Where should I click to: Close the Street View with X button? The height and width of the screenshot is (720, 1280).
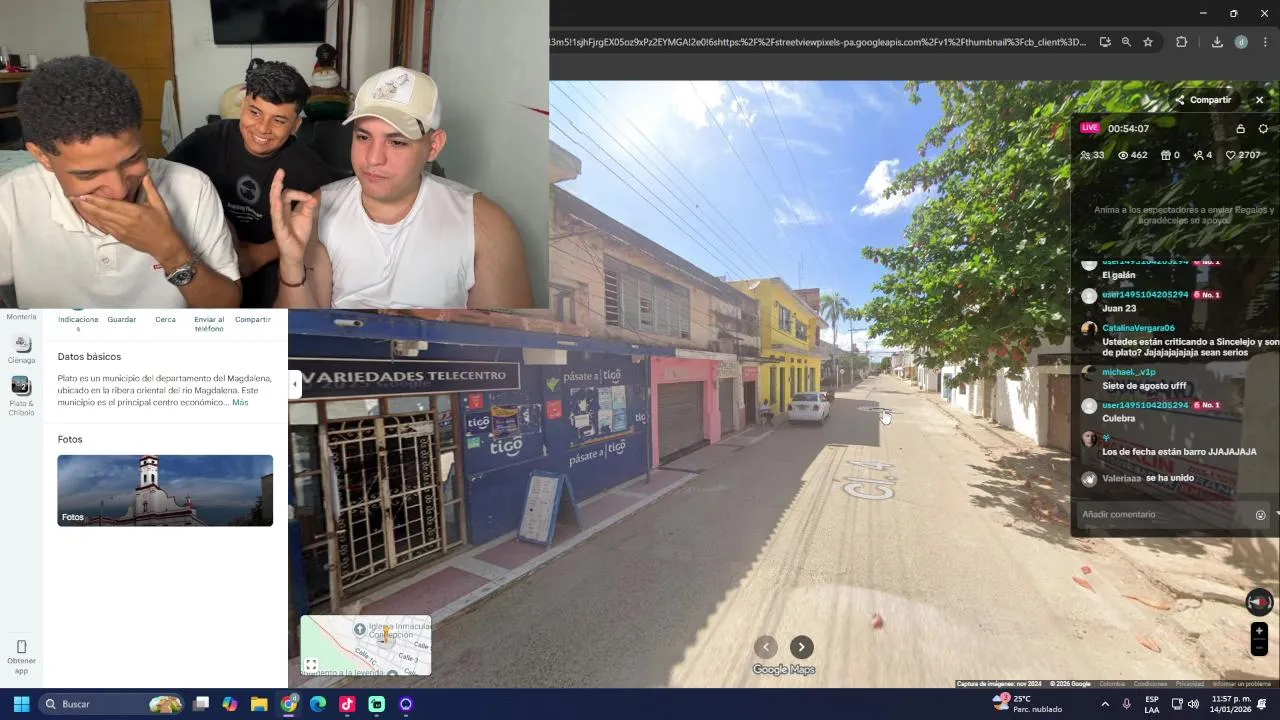pos(1259,100)
